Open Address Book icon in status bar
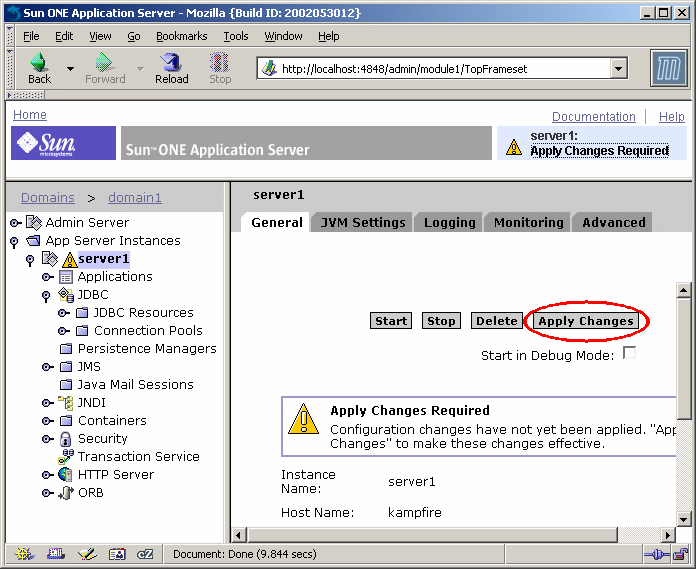The height and width of the screenshot is (569, 696). pyautogui.click(x=117, y=554)
